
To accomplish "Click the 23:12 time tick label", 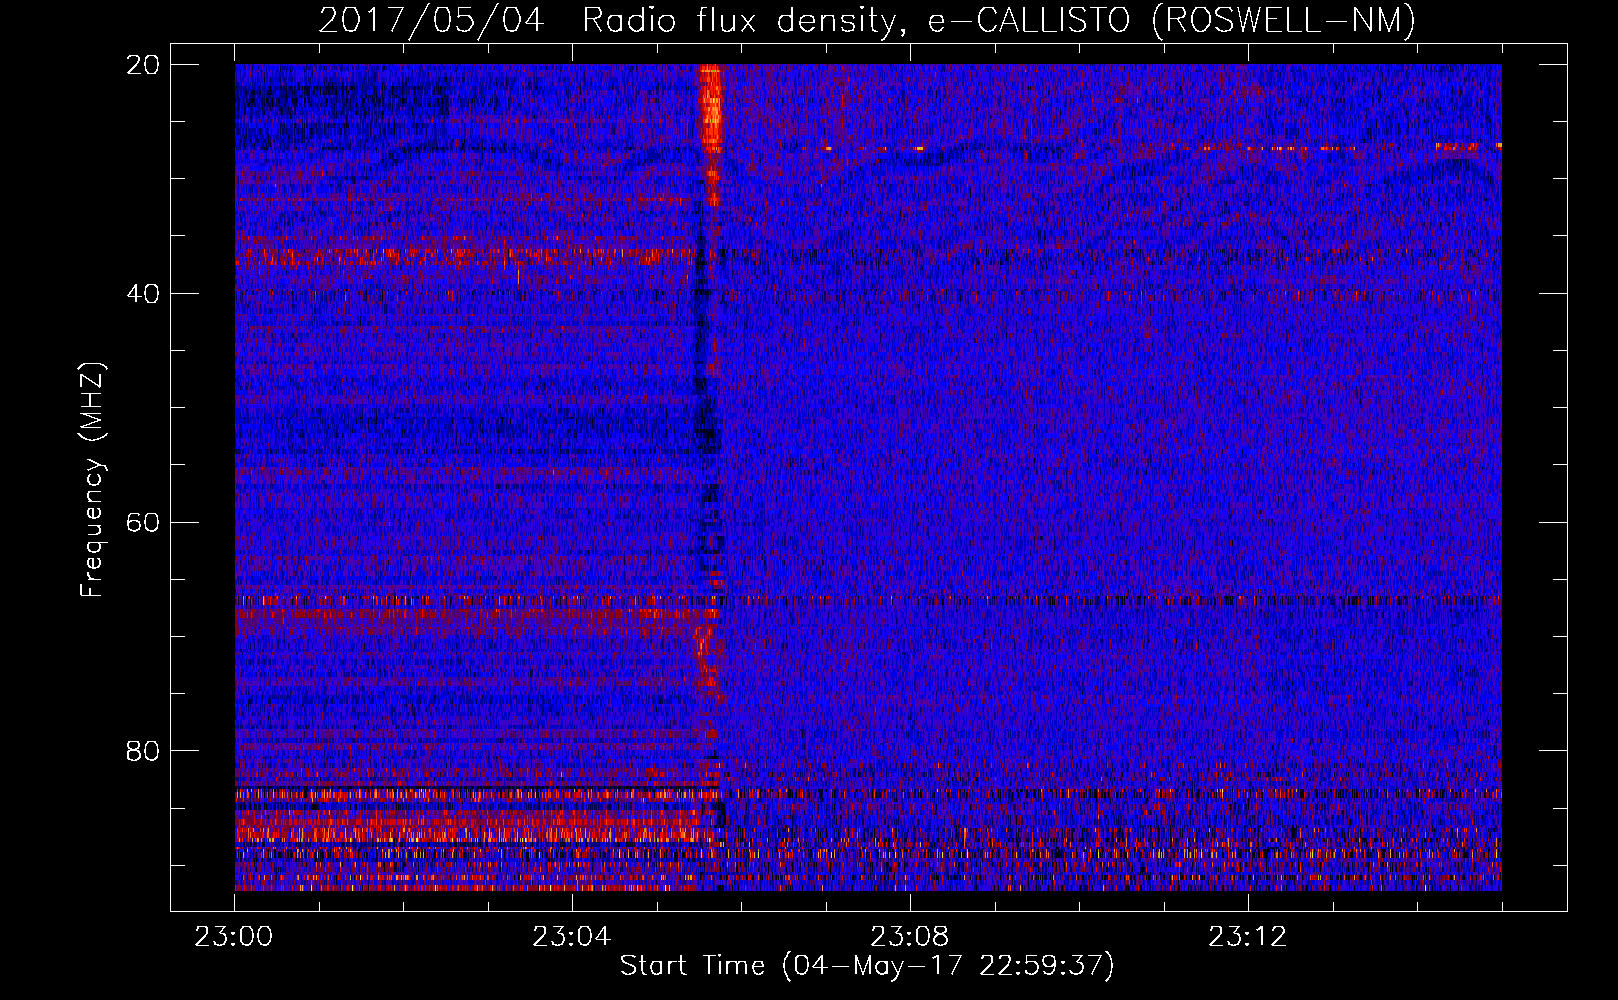I will [1248, 937].
